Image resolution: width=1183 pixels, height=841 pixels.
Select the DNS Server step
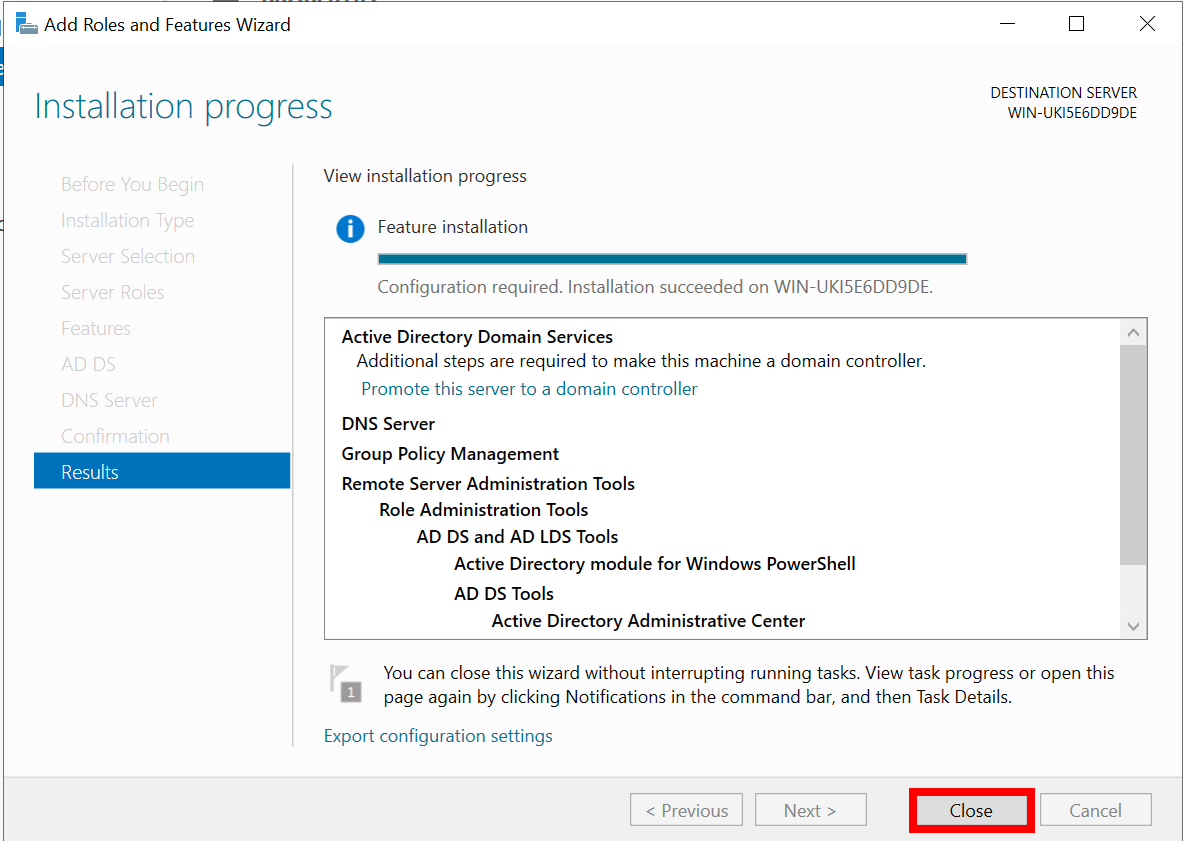tap(109, 401)
